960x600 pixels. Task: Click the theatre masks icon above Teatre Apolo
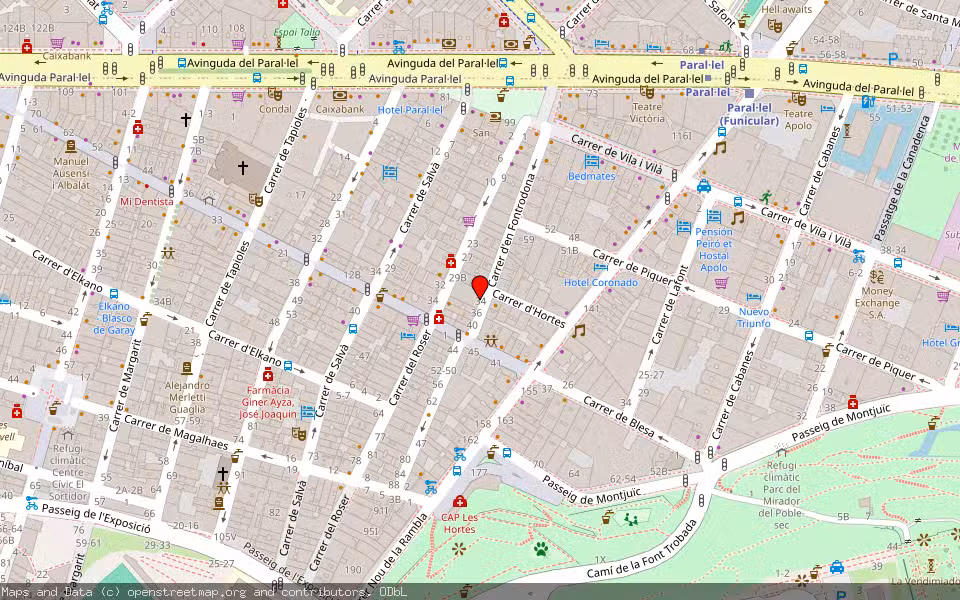tap(798, 99)
